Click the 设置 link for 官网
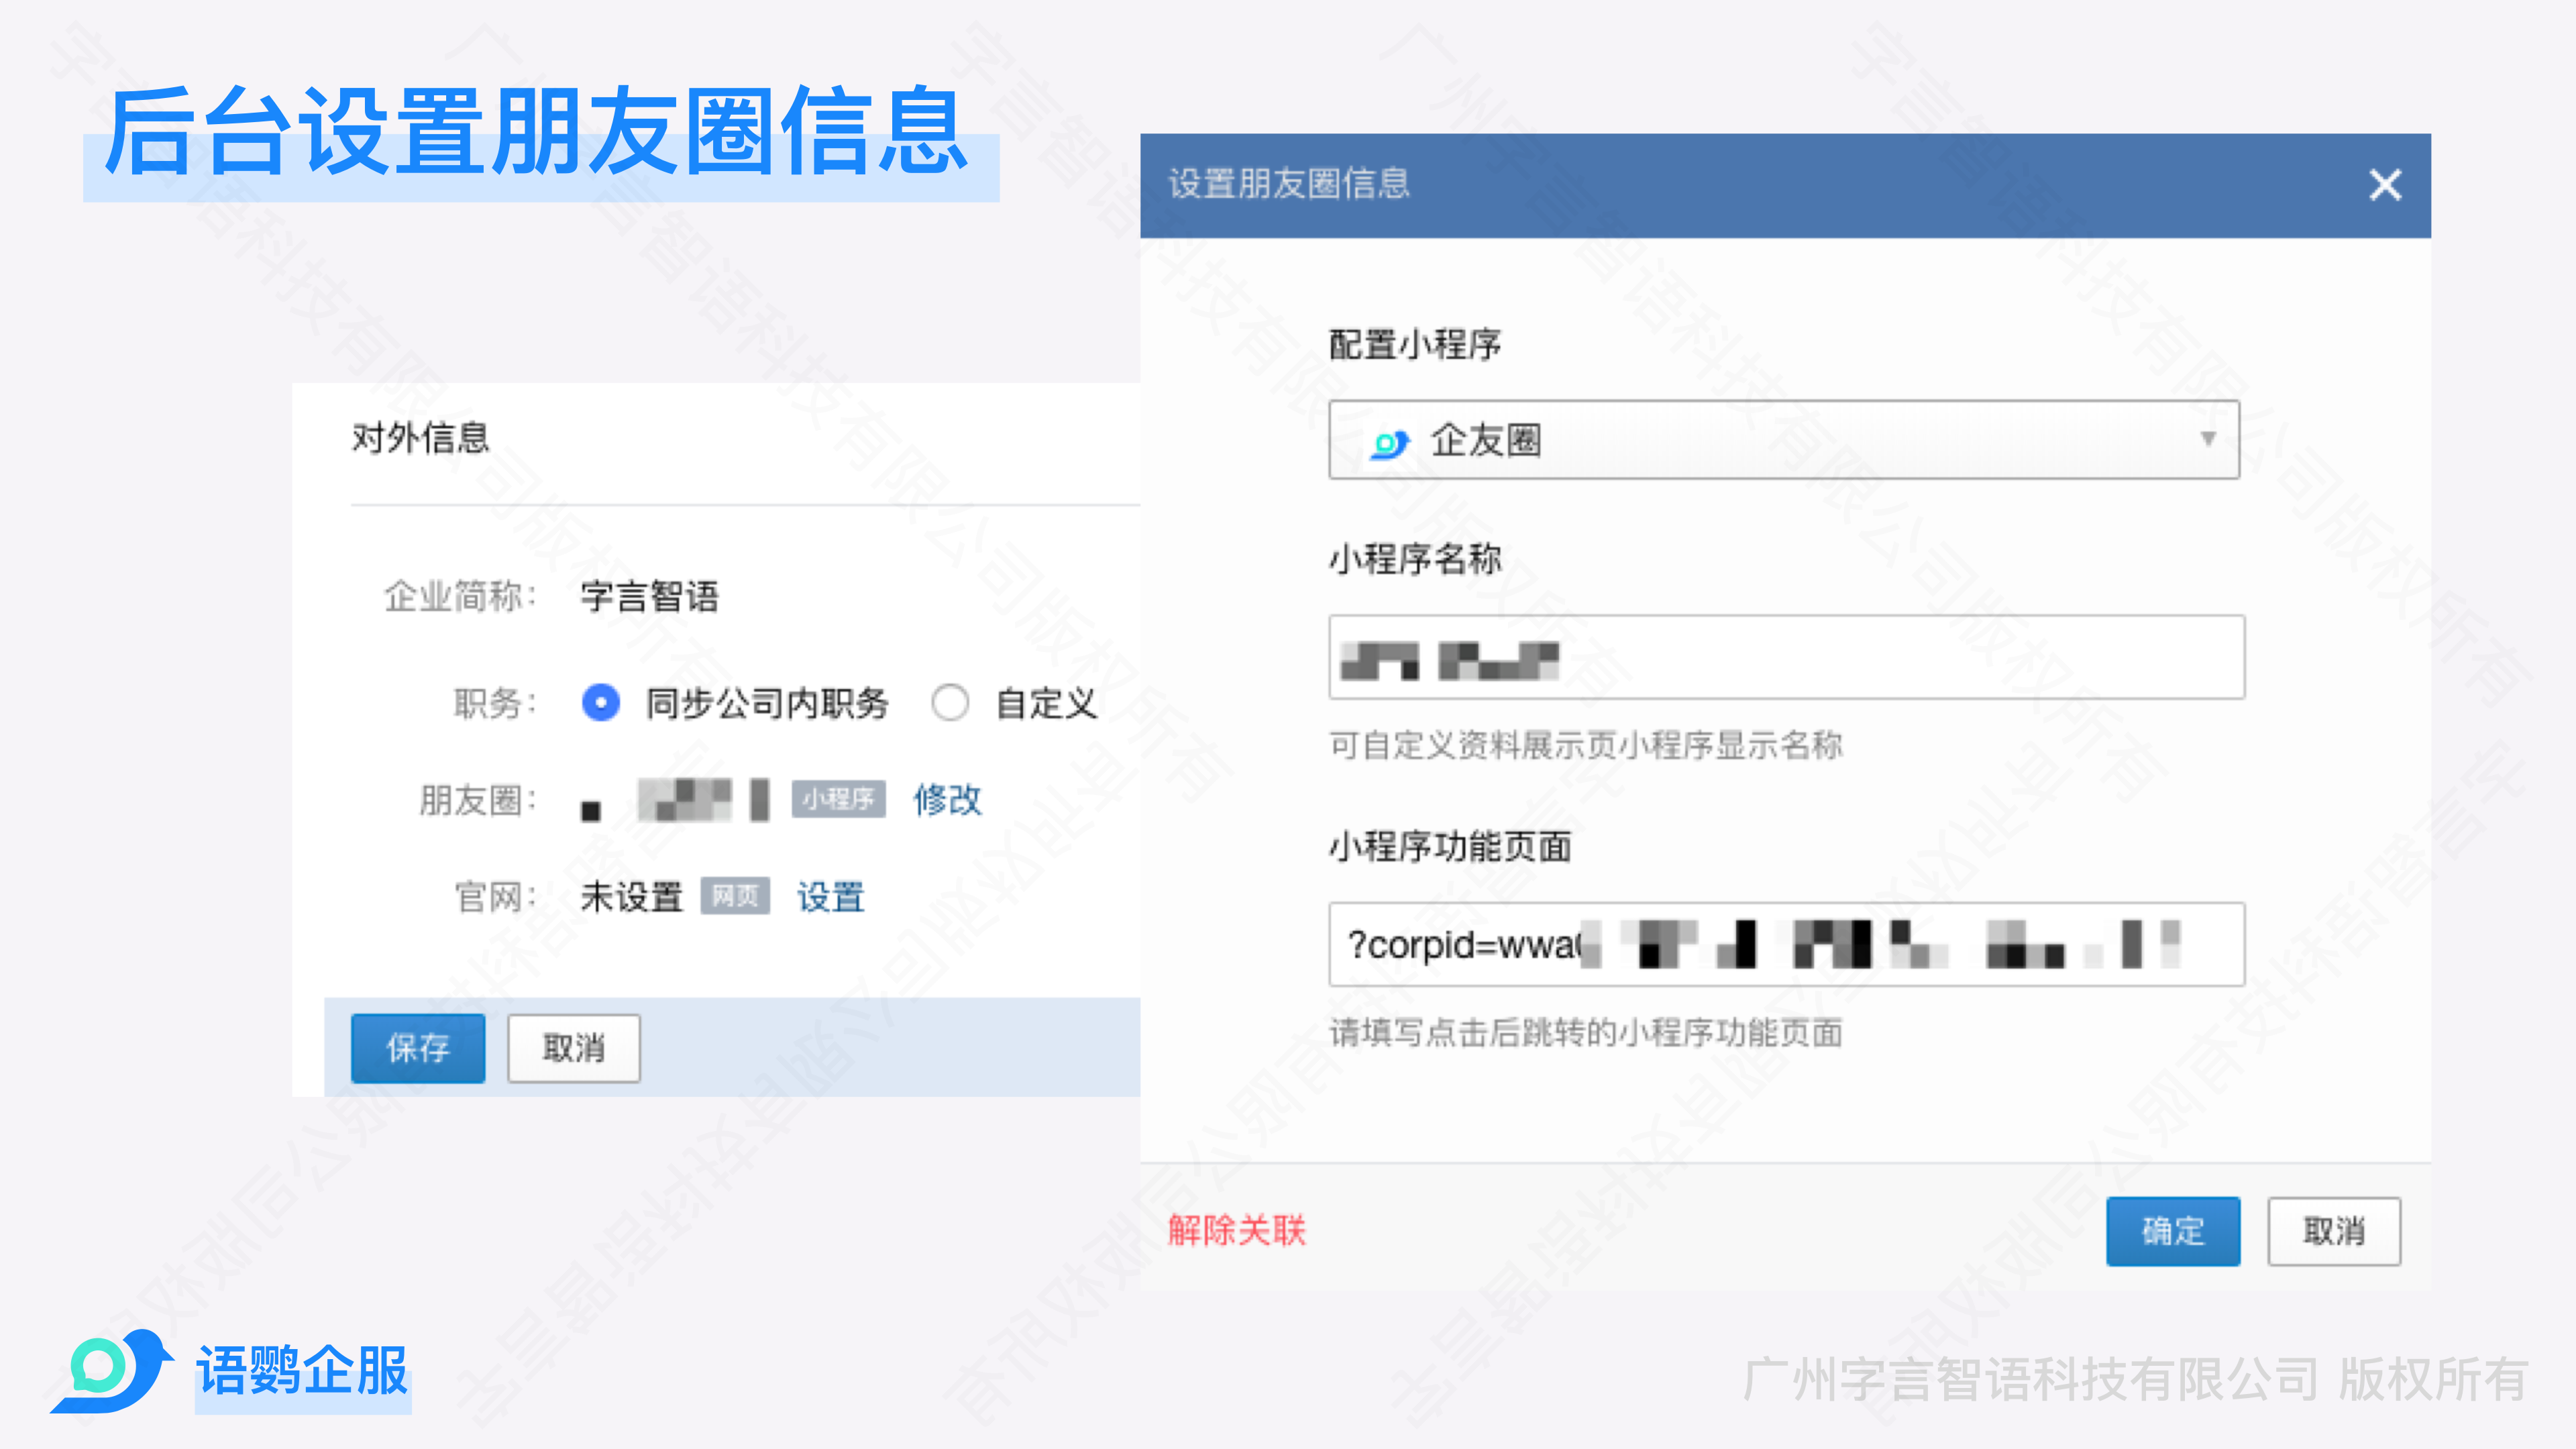 tap(830, 896)
